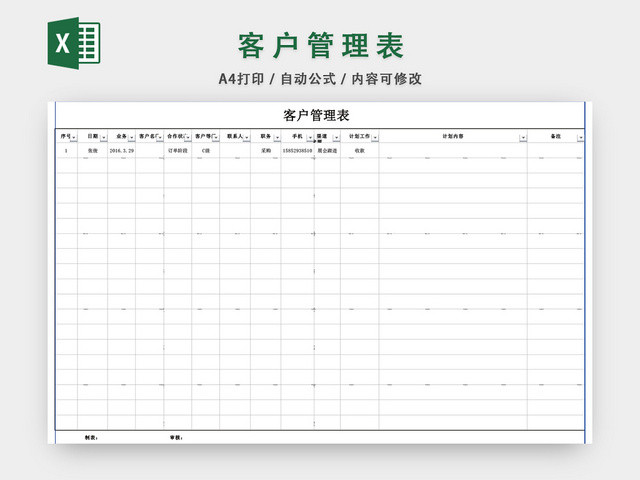Open the 客户名 column filter dropdown
The width and height of the screenshot is (640, 480).
(x=160, y=138)
